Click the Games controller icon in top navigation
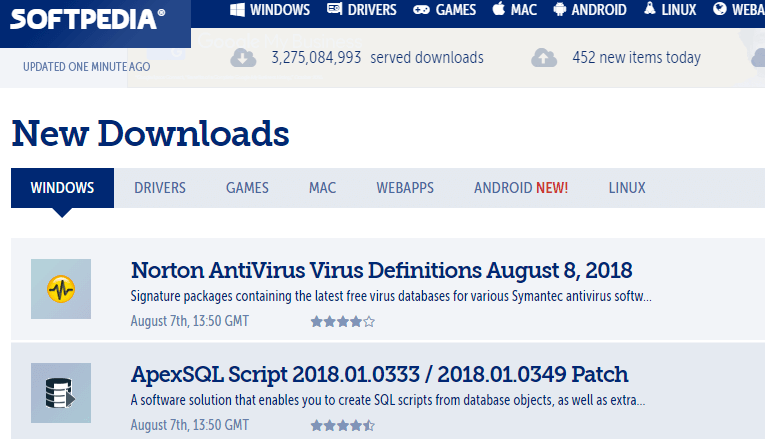The height and width of the screenshot is (439, 765). coord(421,10)
